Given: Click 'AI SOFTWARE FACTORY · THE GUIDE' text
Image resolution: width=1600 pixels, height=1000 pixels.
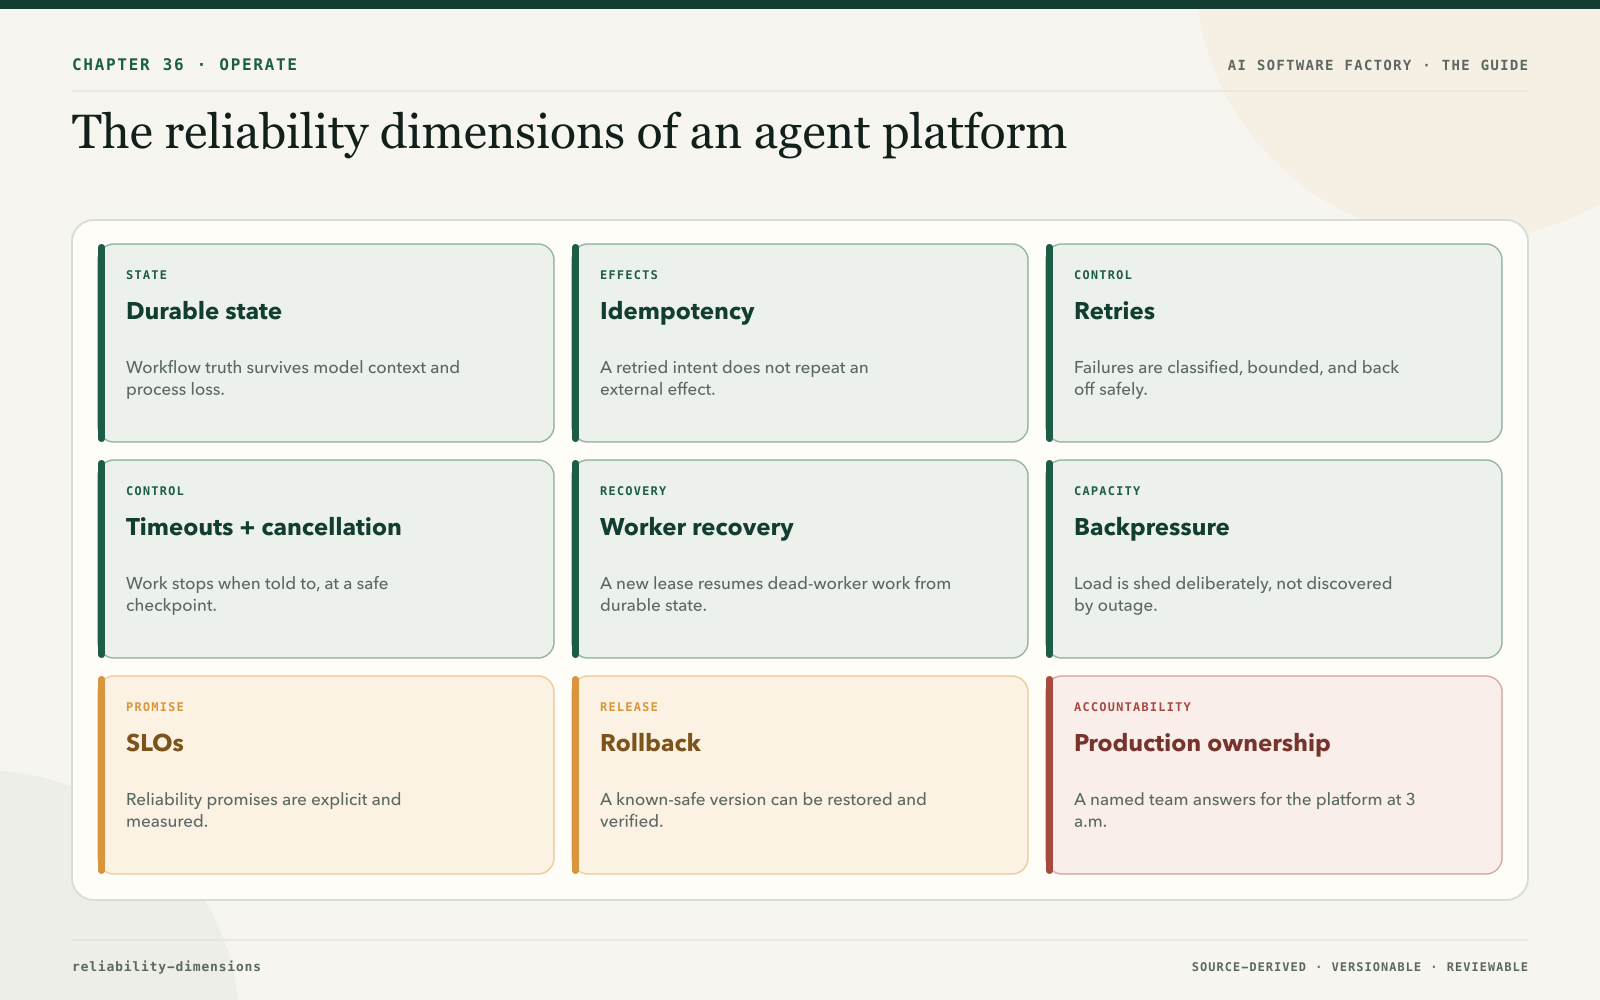Looking at the screenshot, I should pos(1378,65).
